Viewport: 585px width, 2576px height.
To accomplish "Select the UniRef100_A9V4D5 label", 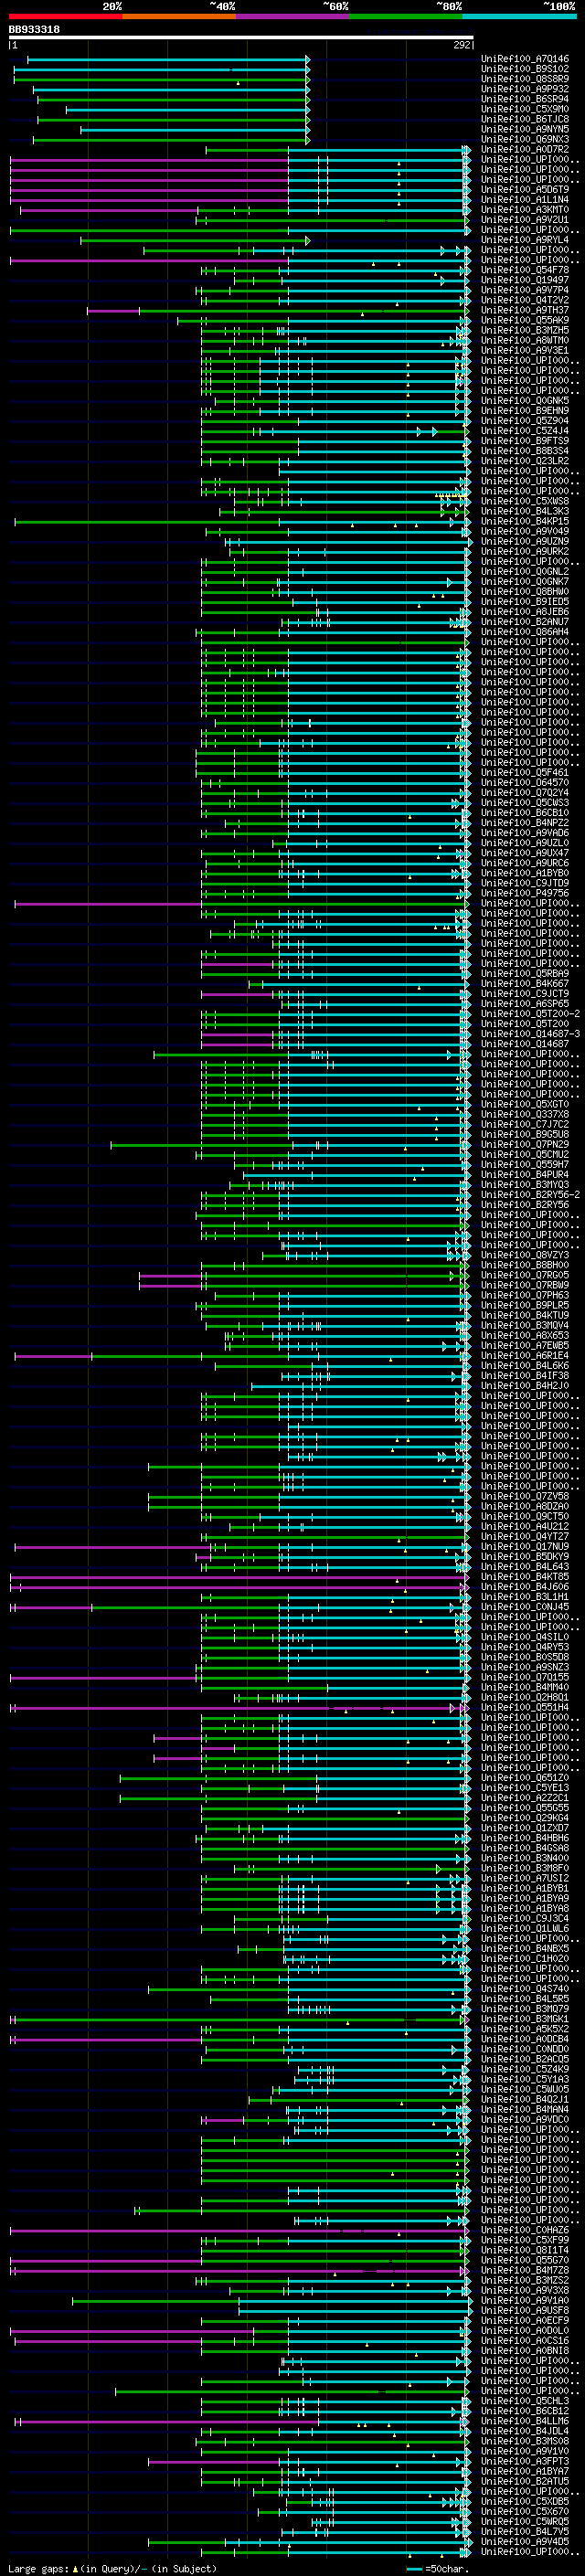I will pyautogui.click(x=525, y=2541).
